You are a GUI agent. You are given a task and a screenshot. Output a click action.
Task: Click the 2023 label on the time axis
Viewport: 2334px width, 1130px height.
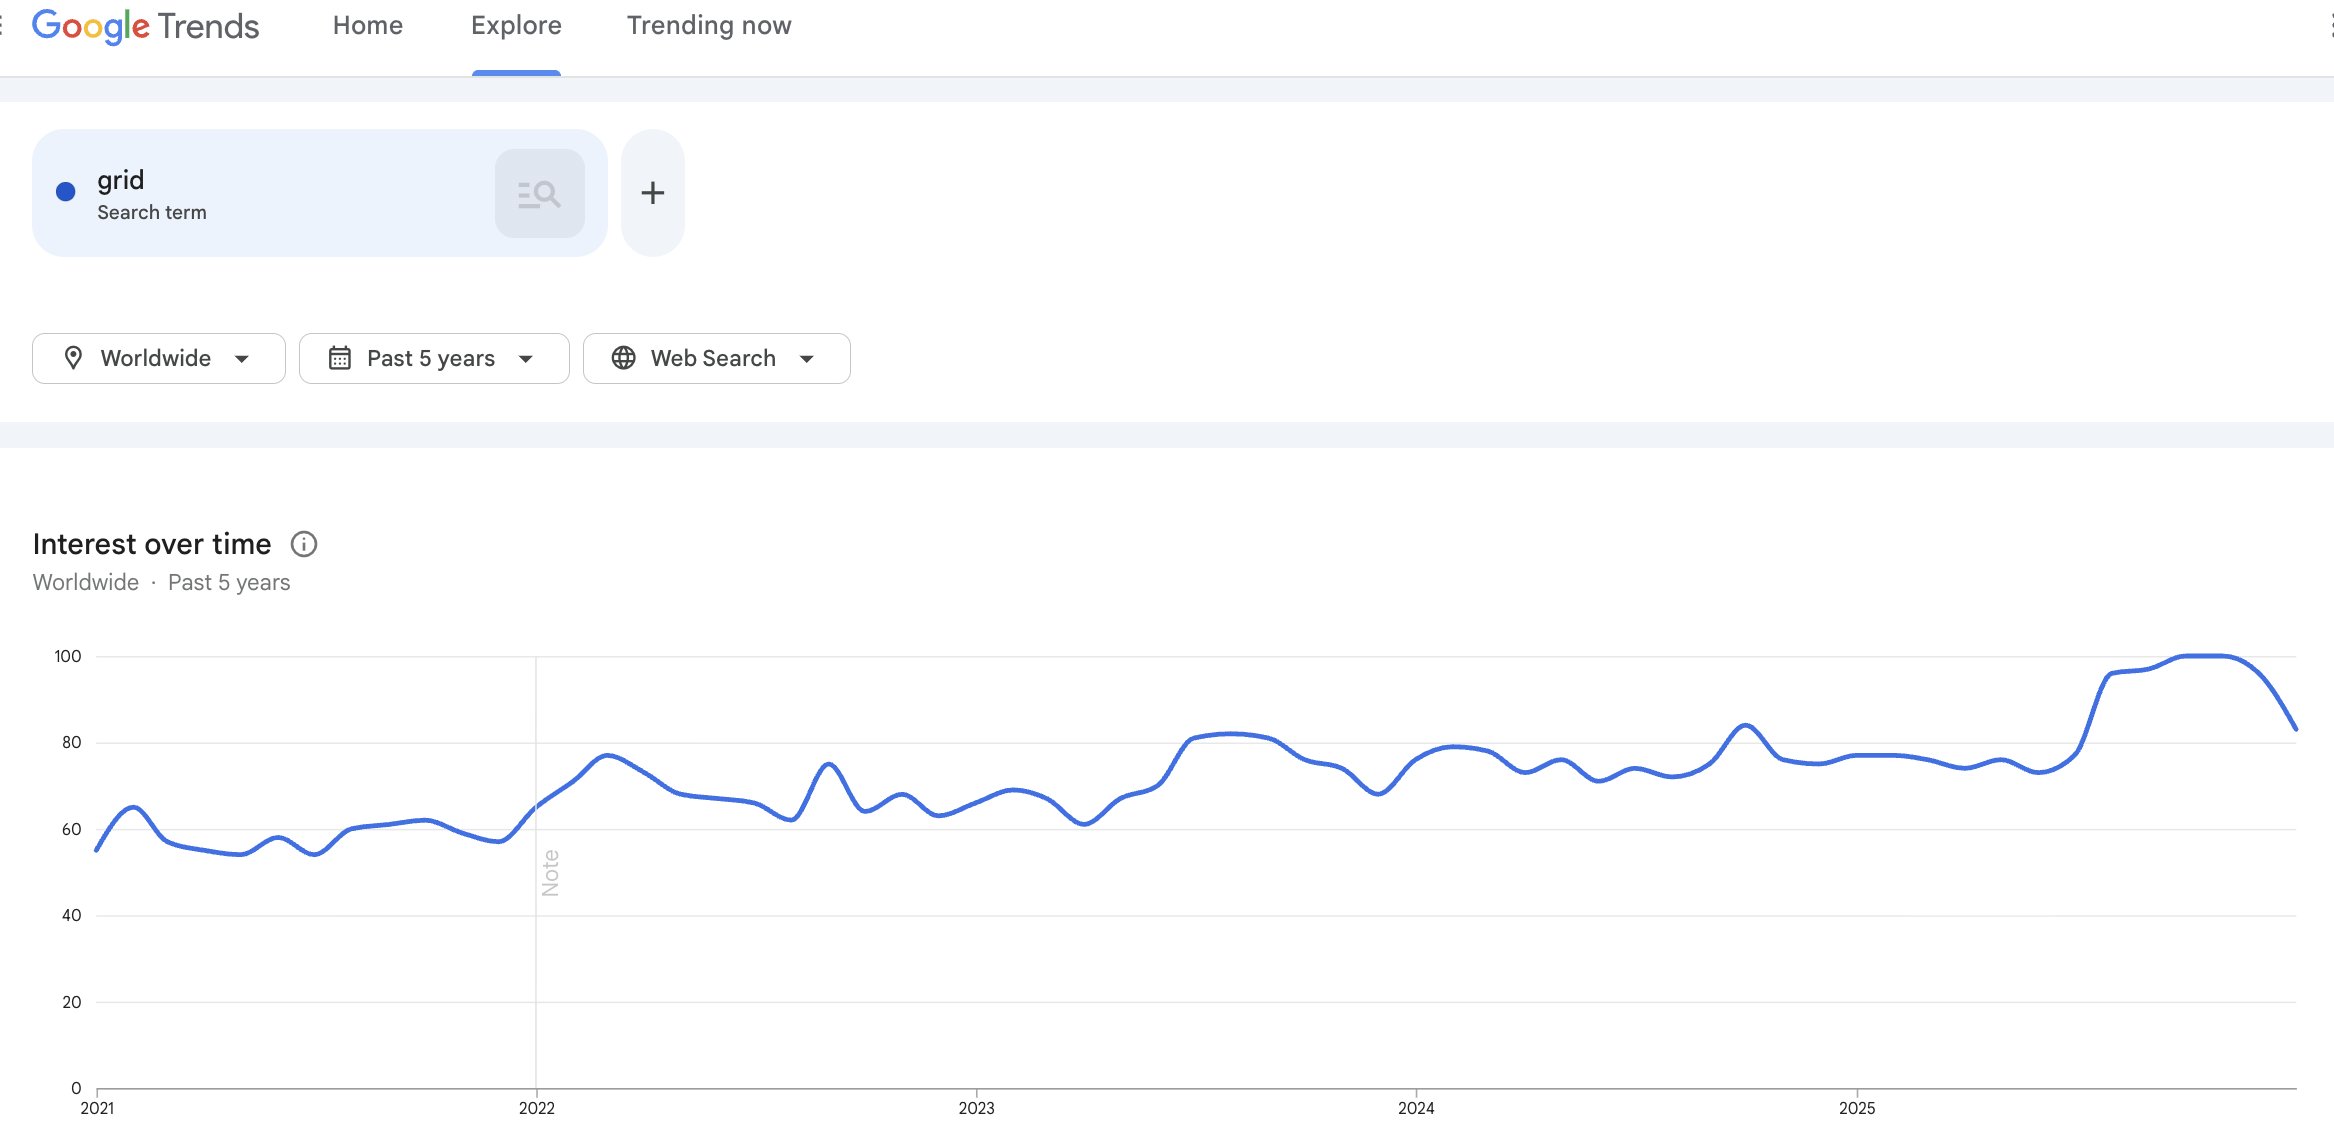(976, 1108)
